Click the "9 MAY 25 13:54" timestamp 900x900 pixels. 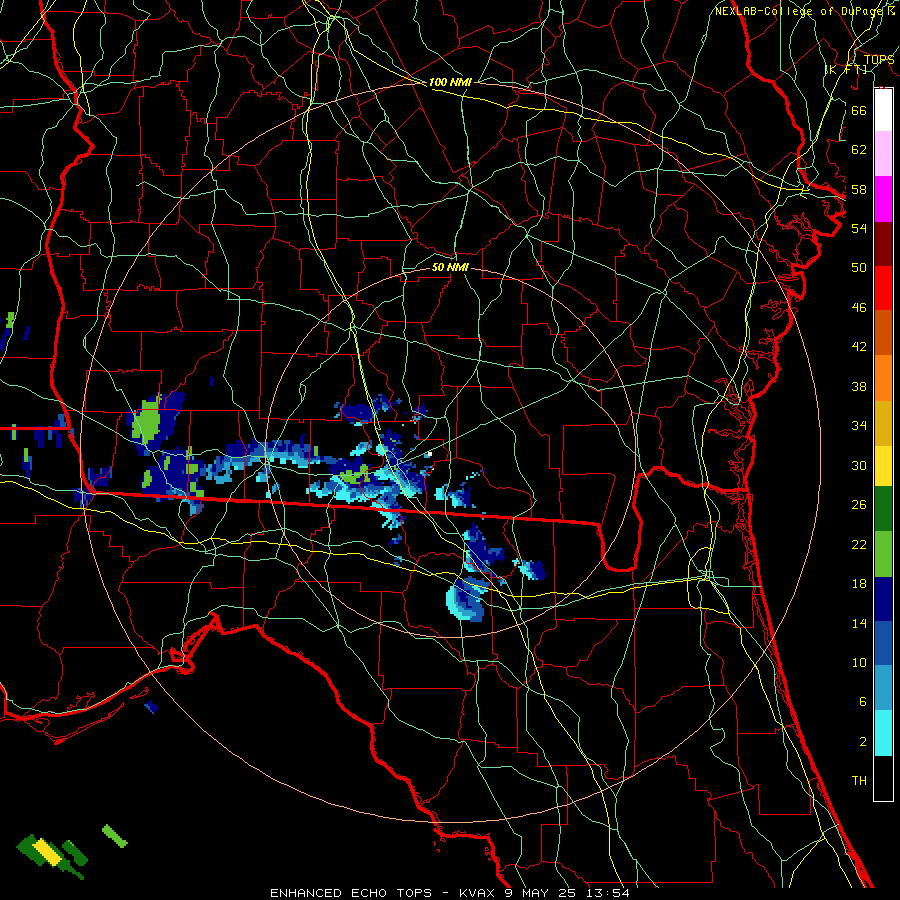click(x=567, y=893)
